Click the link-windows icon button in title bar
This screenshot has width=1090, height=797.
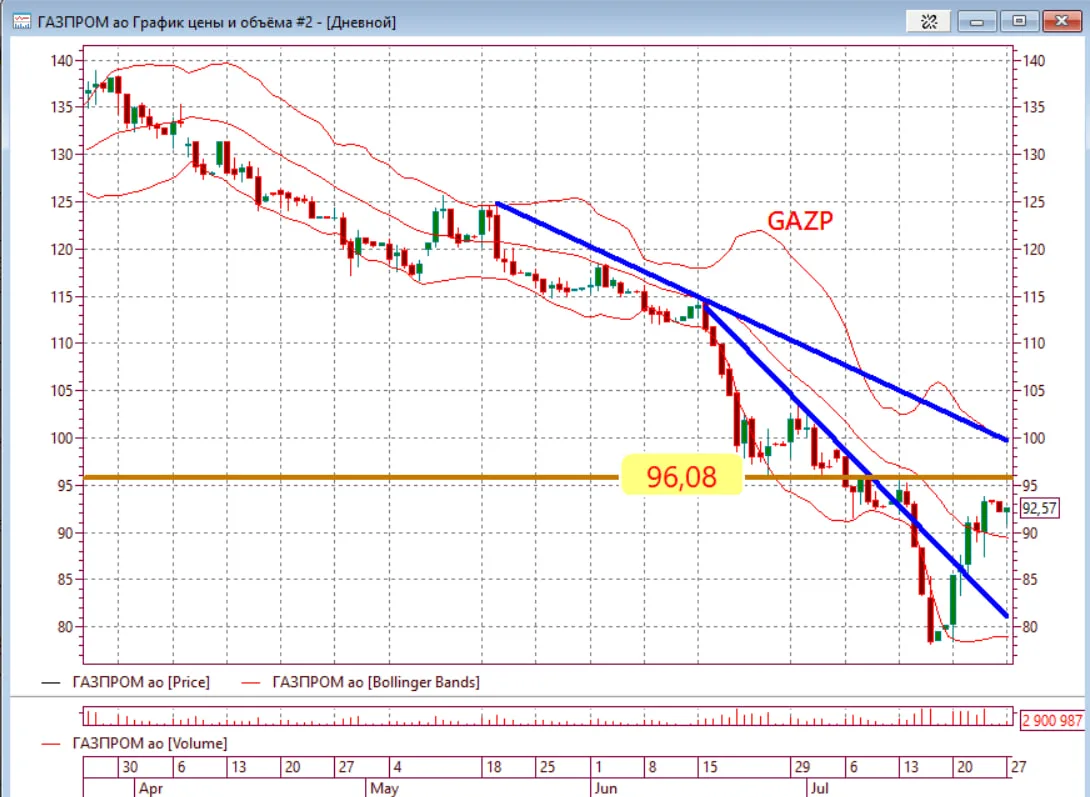point(929,22)
